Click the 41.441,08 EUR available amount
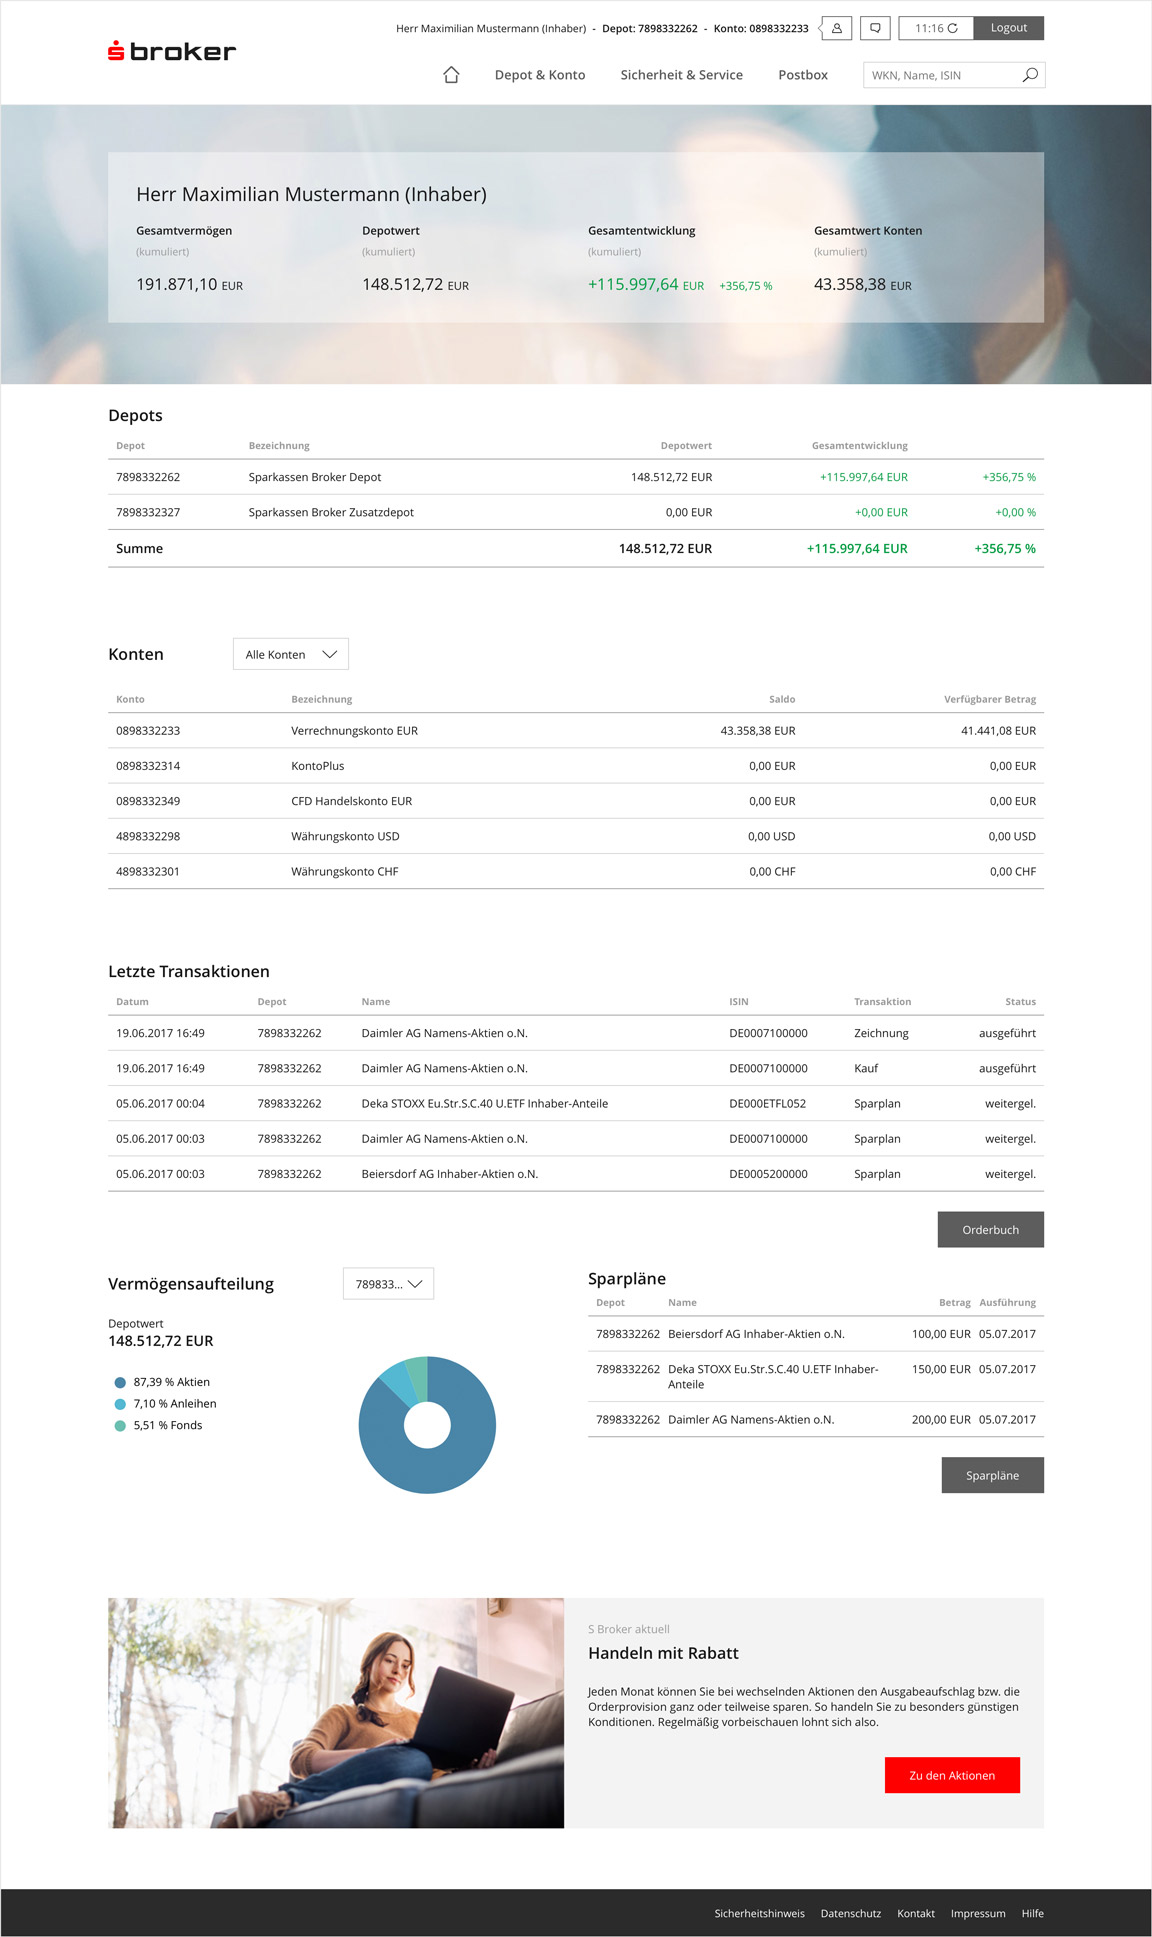The image size is (1152, 1937). [998, 731]
